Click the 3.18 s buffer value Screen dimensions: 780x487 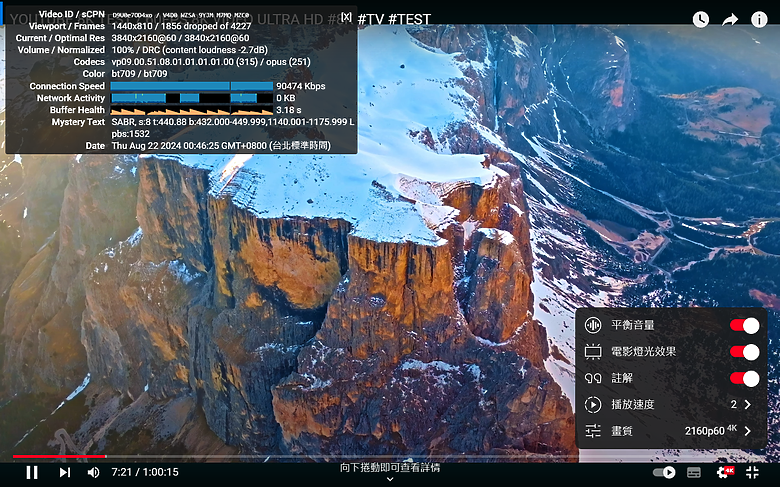point(289,110)
